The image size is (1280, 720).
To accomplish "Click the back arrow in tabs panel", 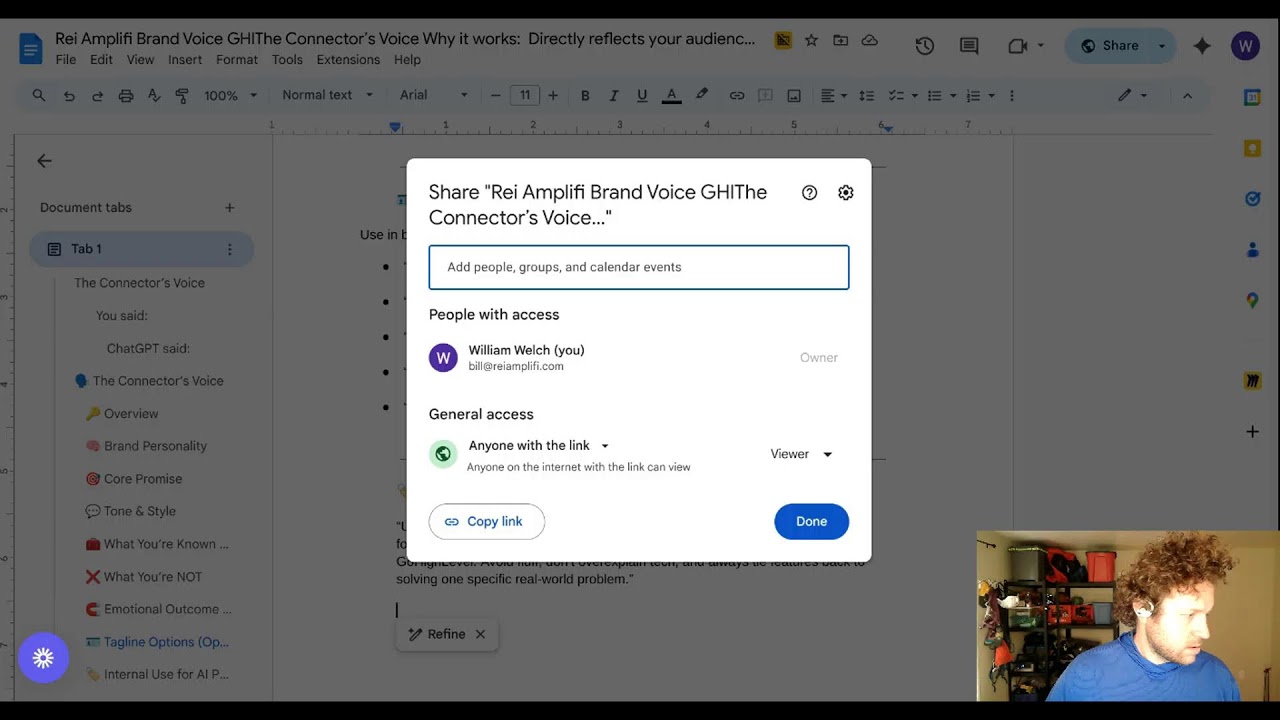I will (x=44, y=161).
